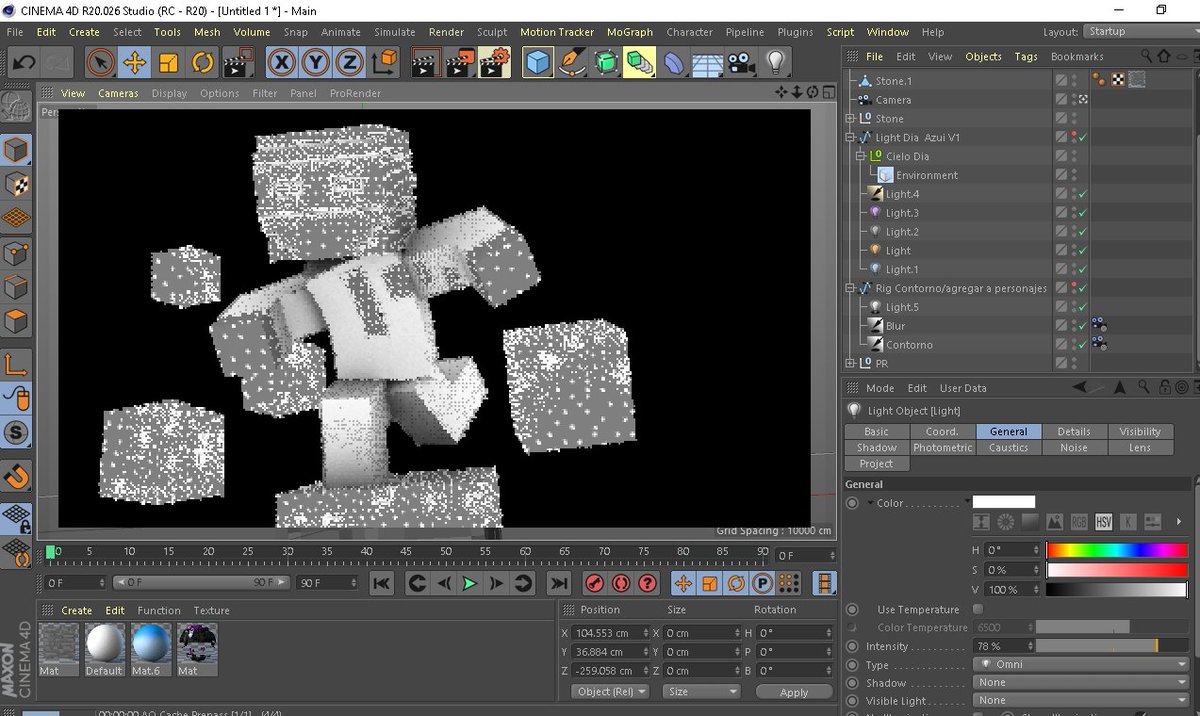
Task: Select the Move tool in toolbar
Action: (133, 63)
